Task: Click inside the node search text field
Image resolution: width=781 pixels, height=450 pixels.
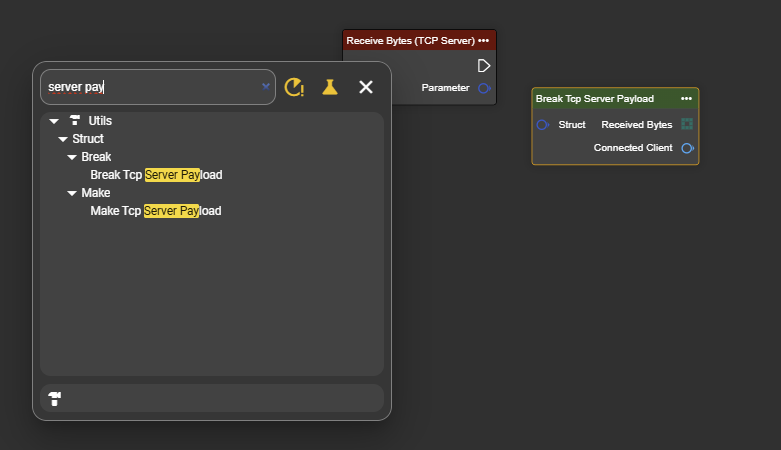Action: pos(150,87)
